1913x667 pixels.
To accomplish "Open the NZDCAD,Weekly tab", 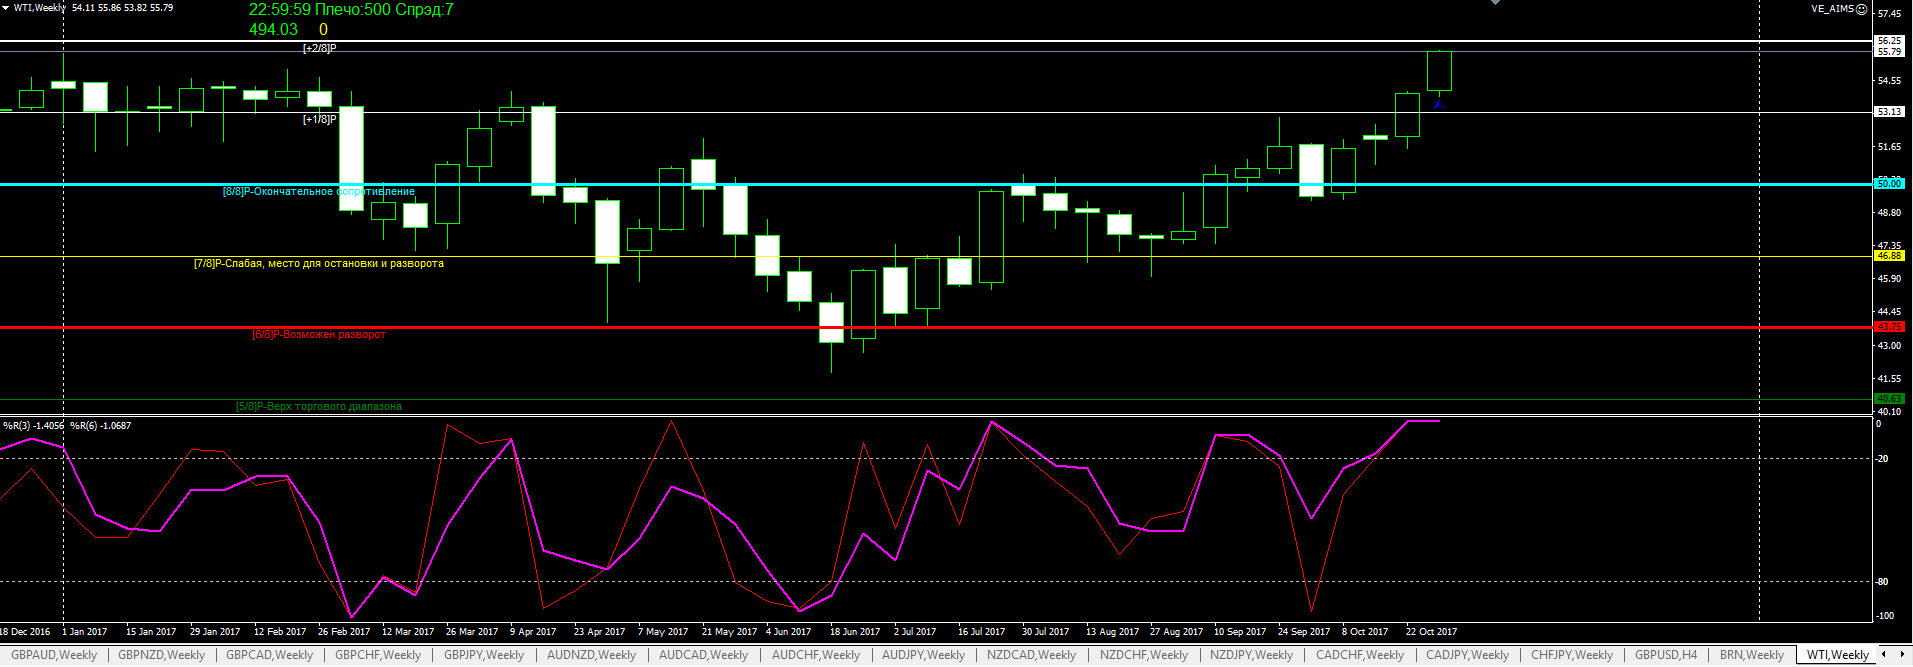I will point(1031,655).
